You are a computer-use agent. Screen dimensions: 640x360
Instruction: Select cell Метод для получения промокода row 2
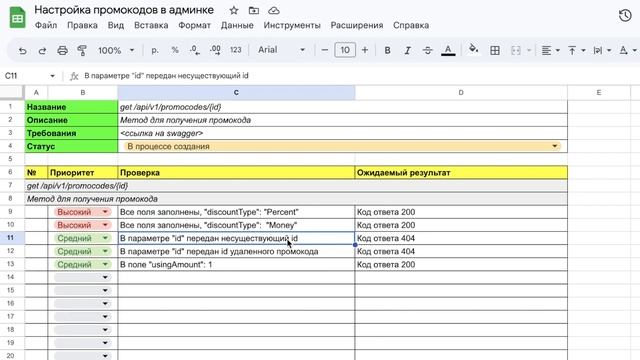point(342,120)
